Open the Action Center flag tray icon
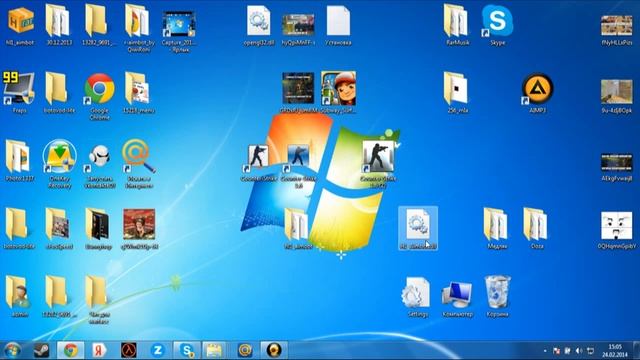The image size is (640, 360). [556, 351]
